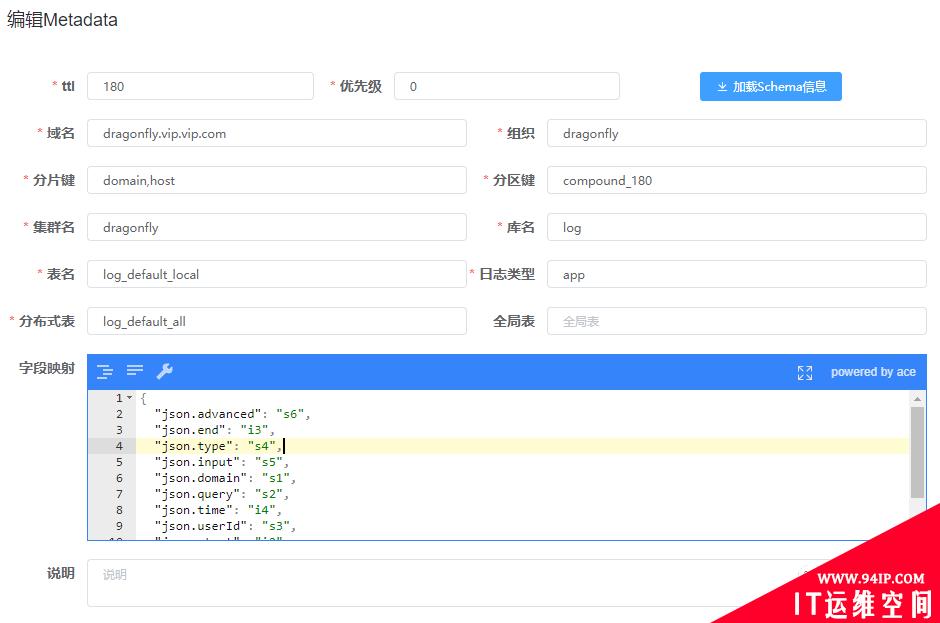
Task: Click the repair wrench icon
Action: click(165, 371)
